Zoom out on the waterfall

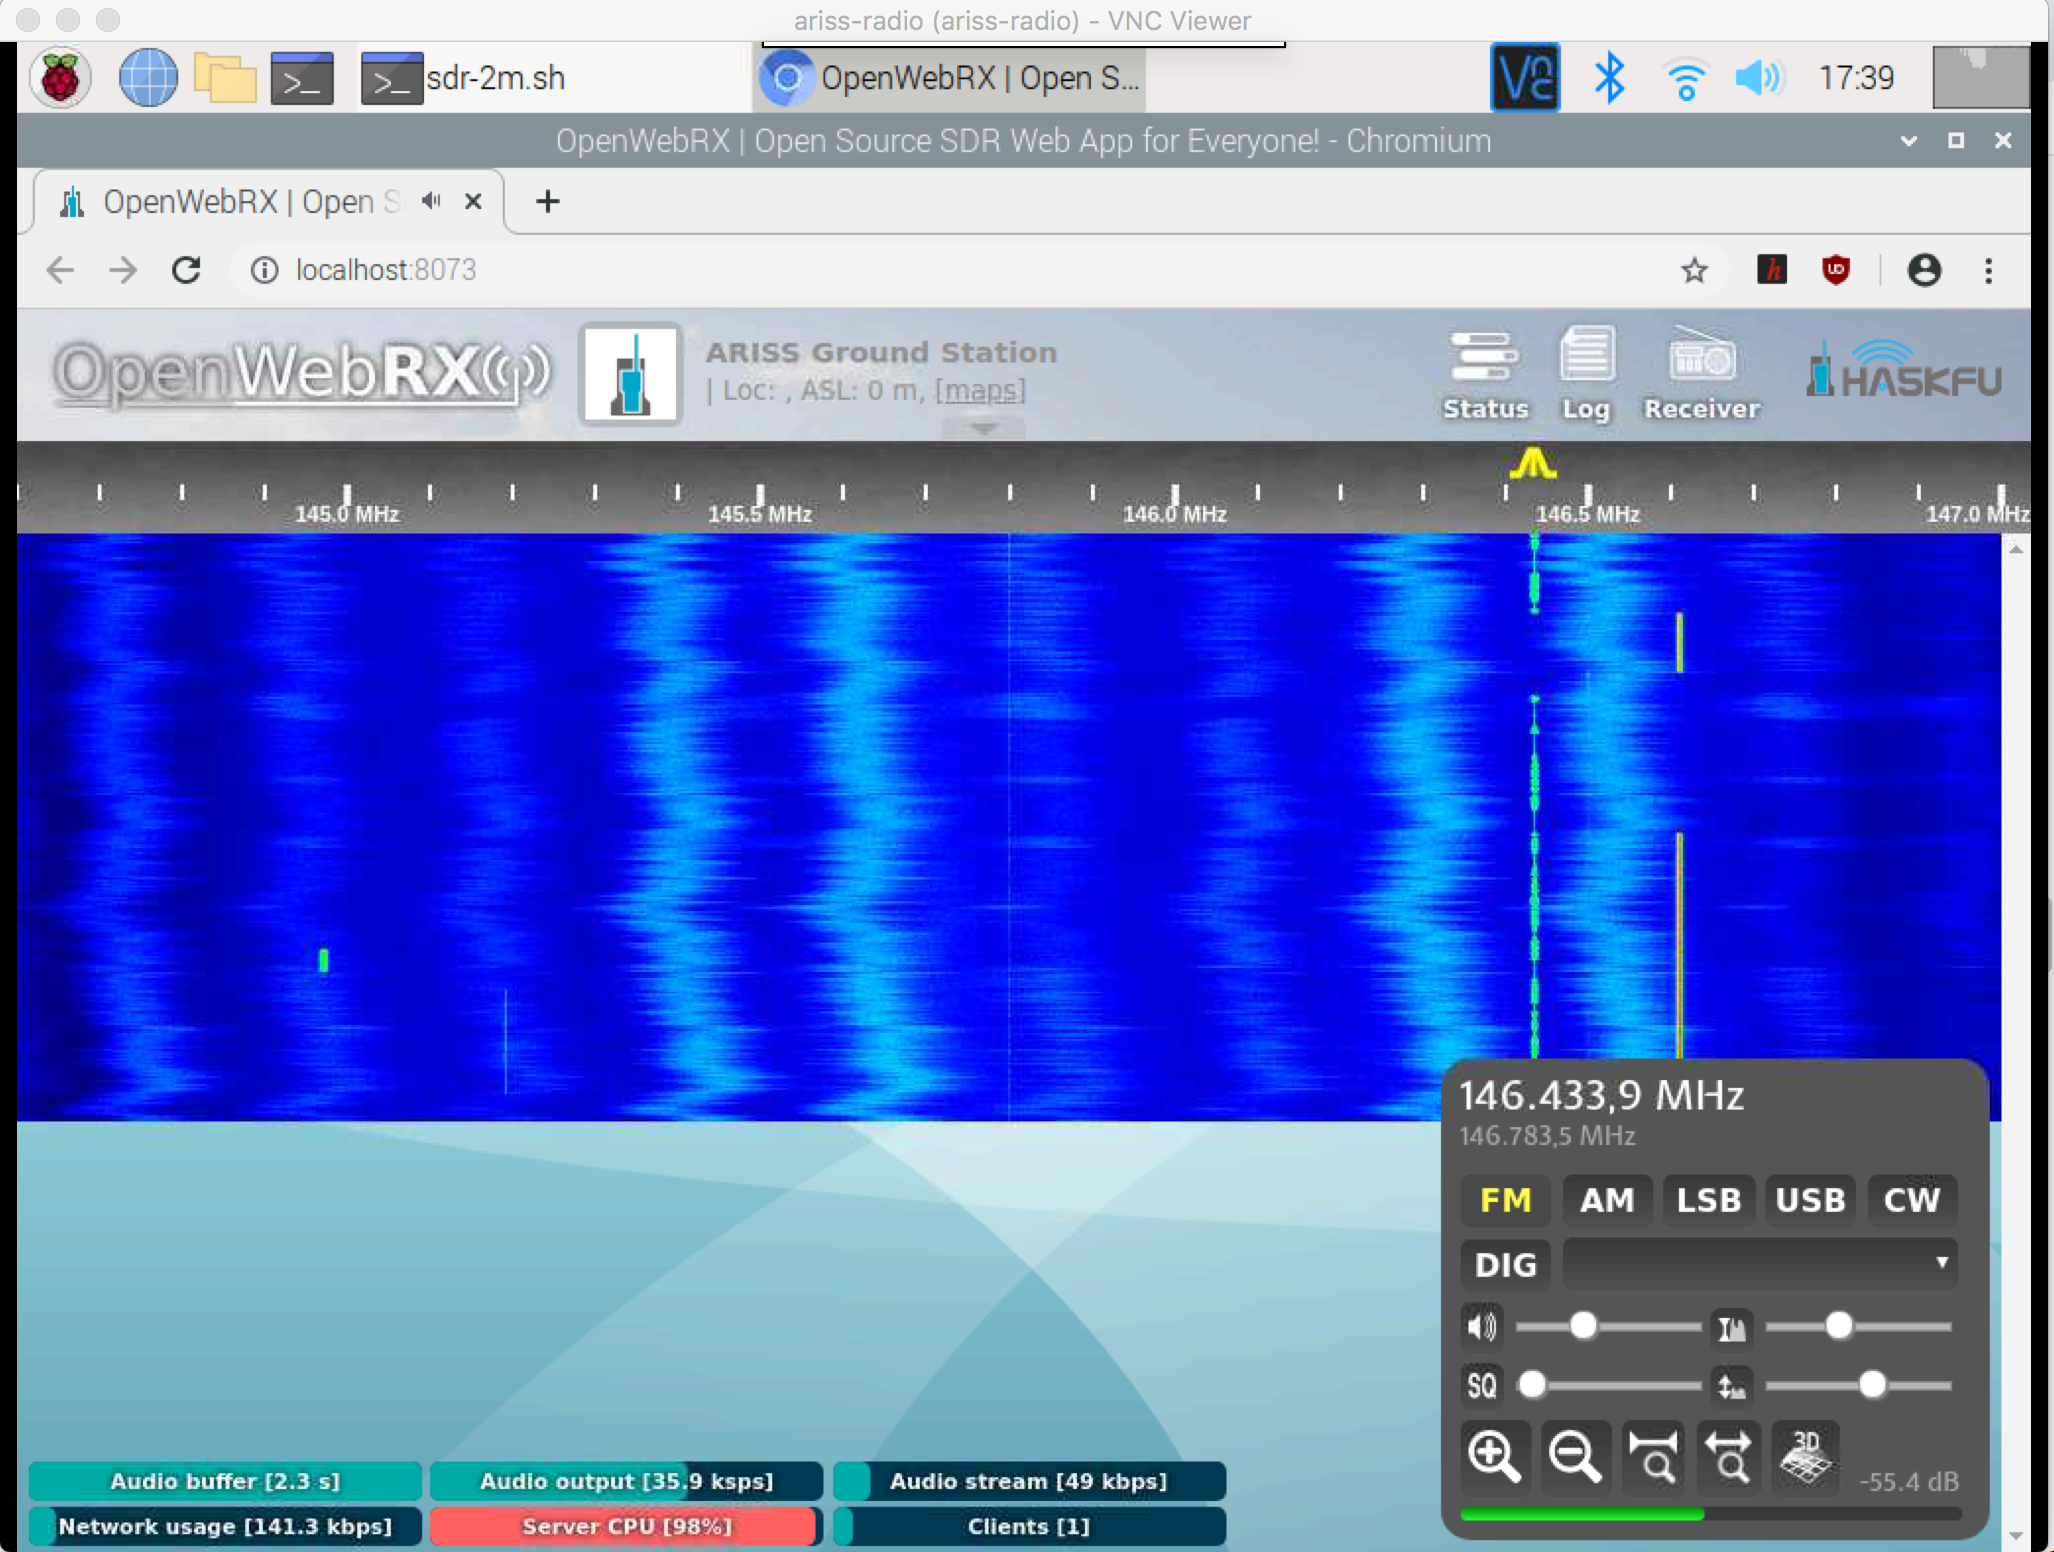[x=1575, y=1456]
